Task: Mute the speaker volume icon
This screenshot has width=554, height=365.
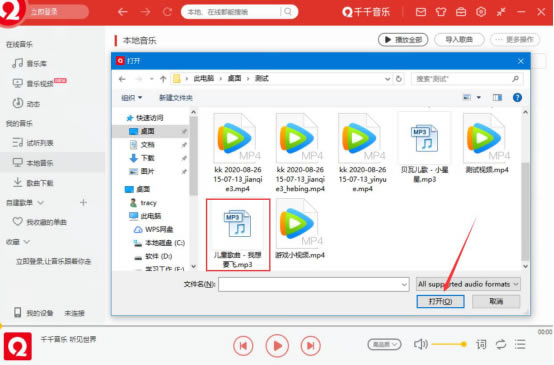Action: (420, 344)
